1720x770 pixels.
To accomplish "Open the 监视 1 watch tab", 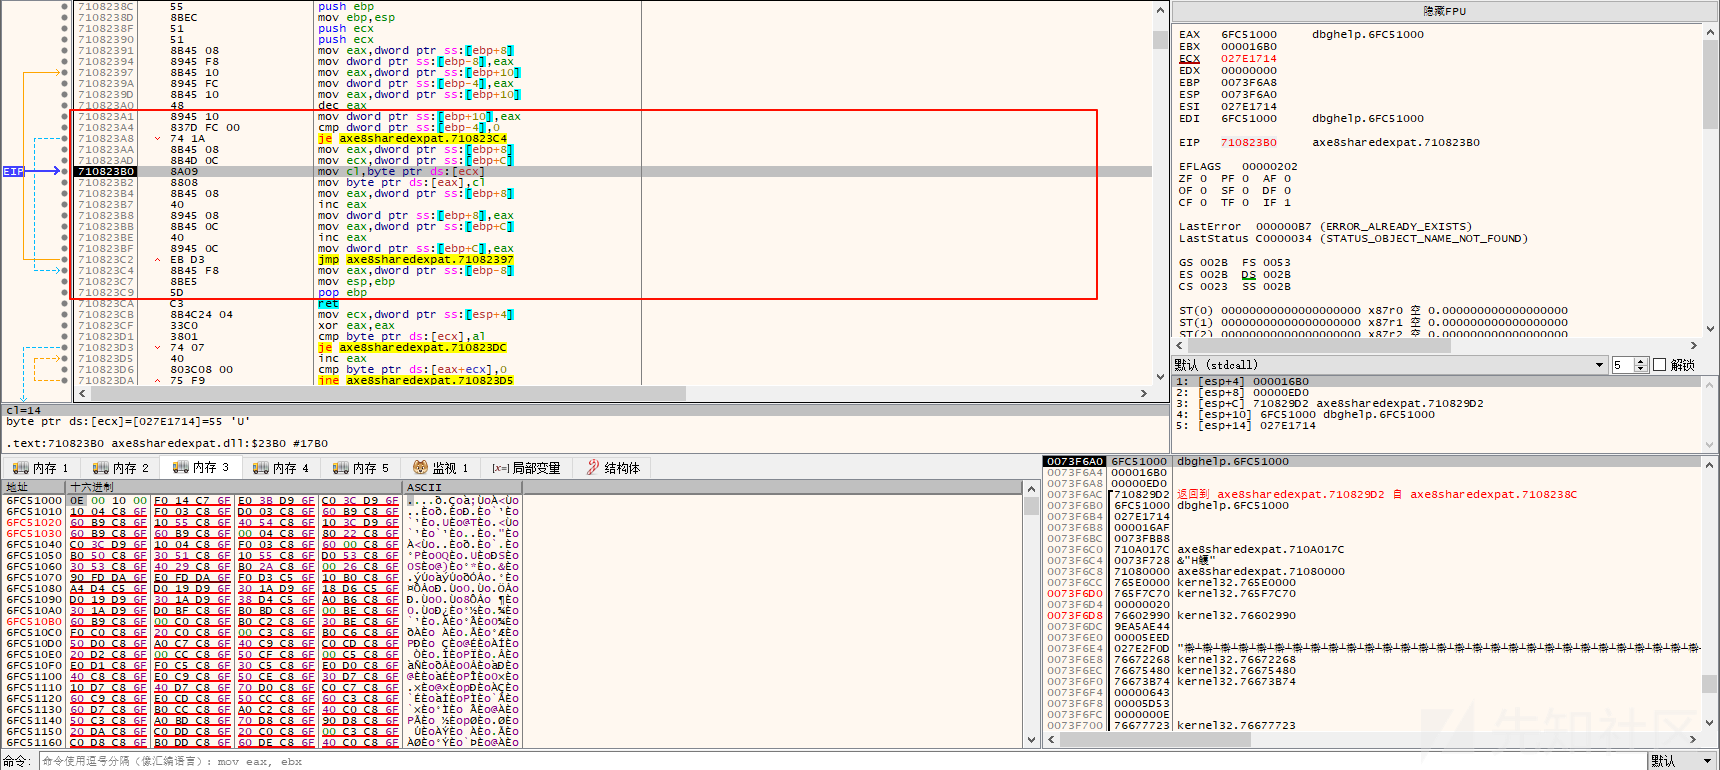I will [441, 467].
